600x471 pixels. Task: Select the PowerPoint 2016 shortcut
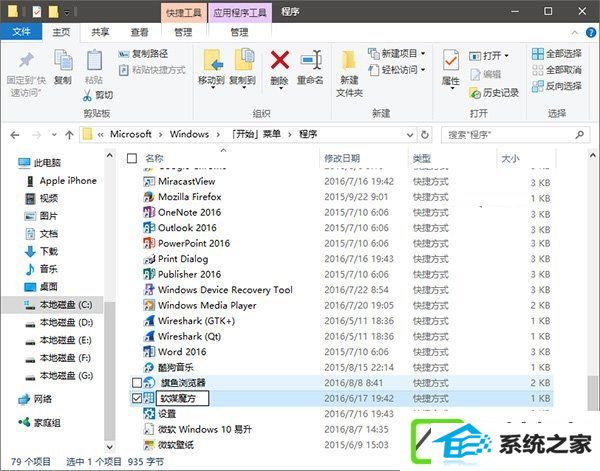(x=194, y=243)
